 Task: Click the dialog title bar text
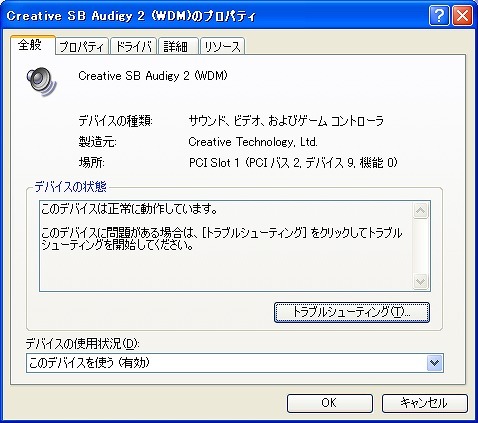131,16
